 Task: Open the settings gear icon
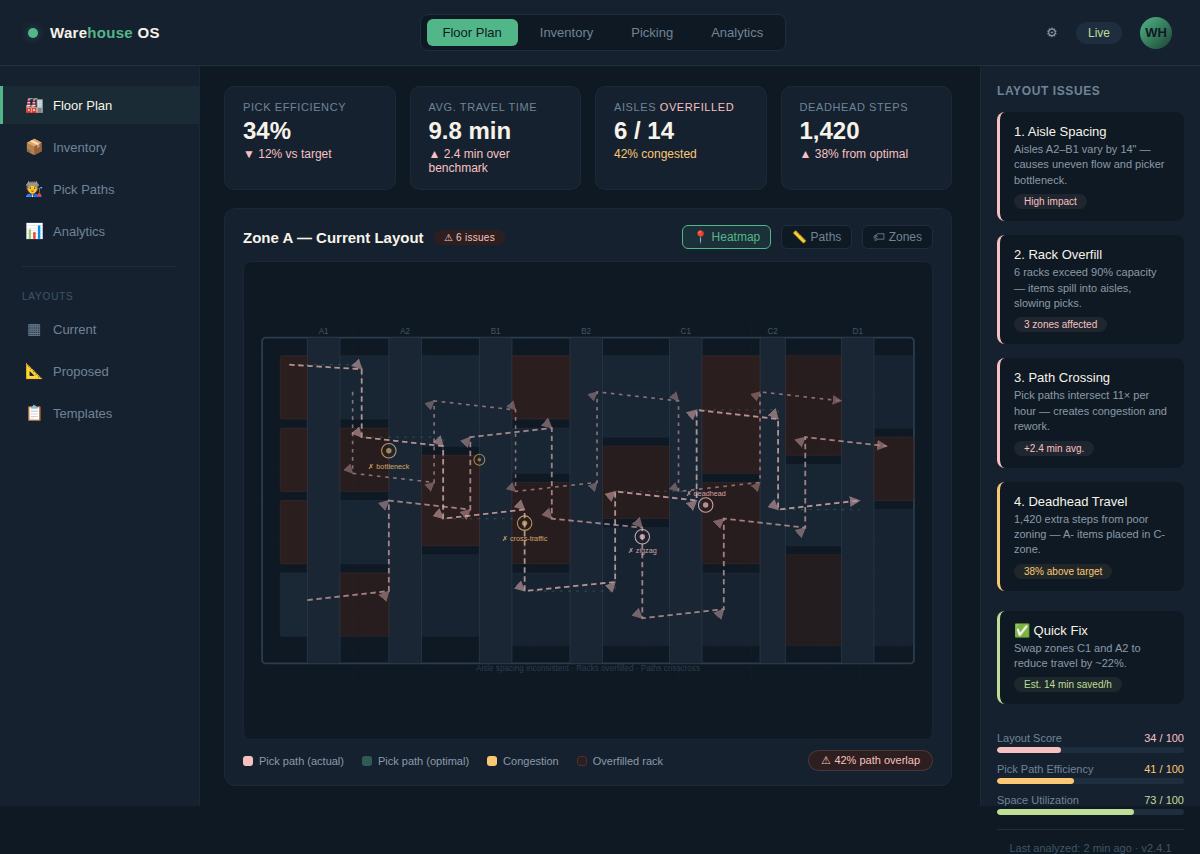pos(1051,33)
